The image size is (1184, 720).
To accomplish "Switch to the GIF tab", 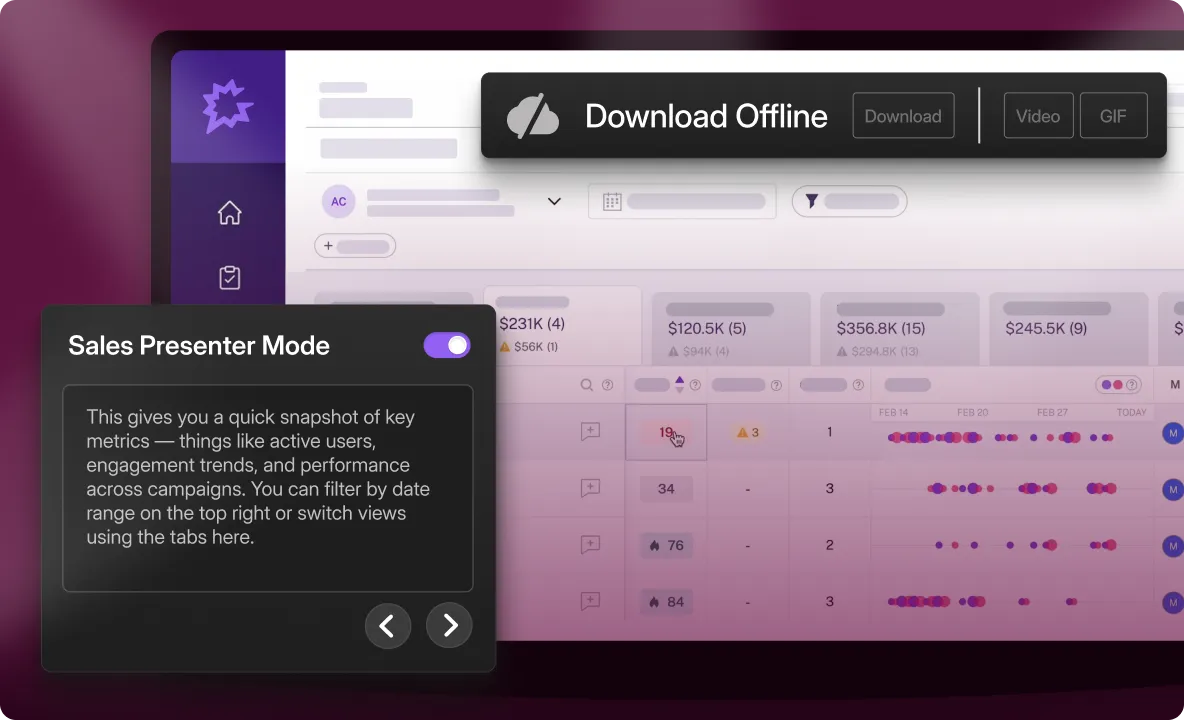I will pos(1113,115).
